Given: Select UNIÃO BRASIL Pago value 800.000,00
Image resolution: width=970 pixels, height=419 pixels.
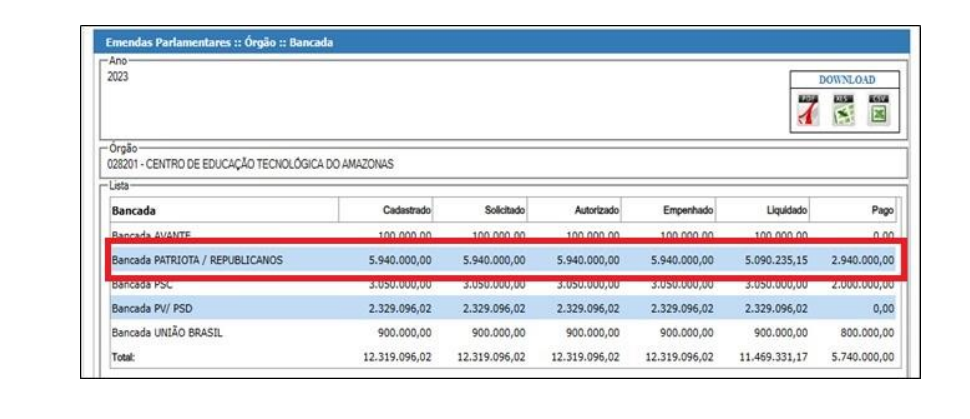Looking at the screenshot, I should tap(867, 333).
